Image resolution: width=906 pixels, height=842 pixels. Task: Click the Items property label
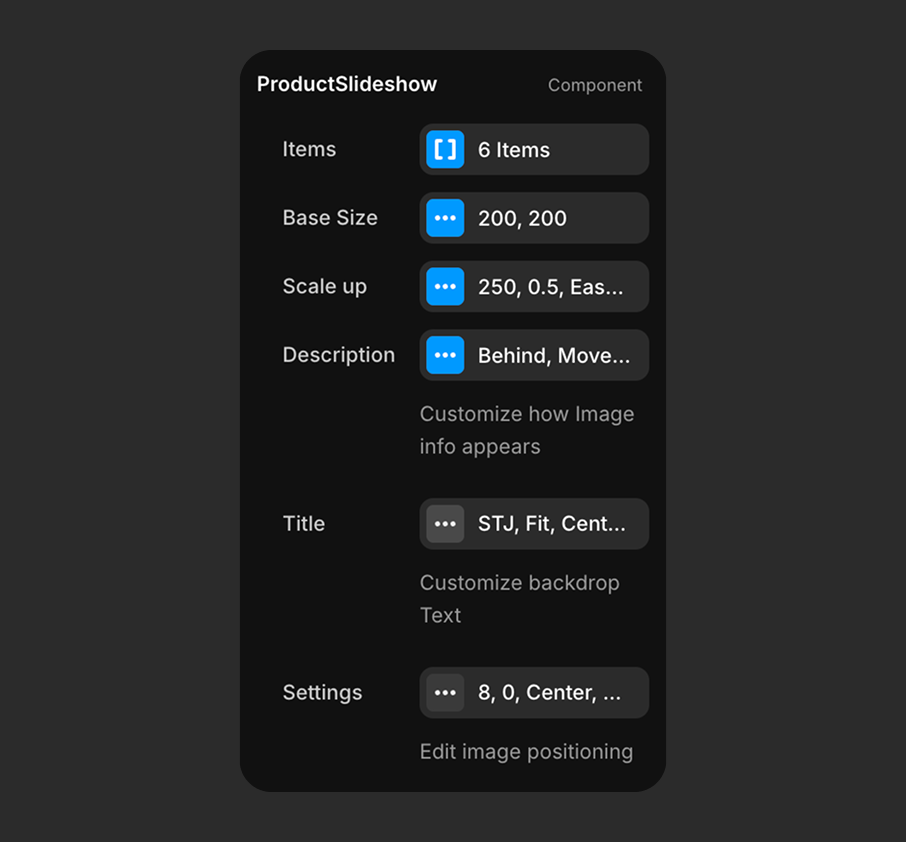tap(309, 150)
